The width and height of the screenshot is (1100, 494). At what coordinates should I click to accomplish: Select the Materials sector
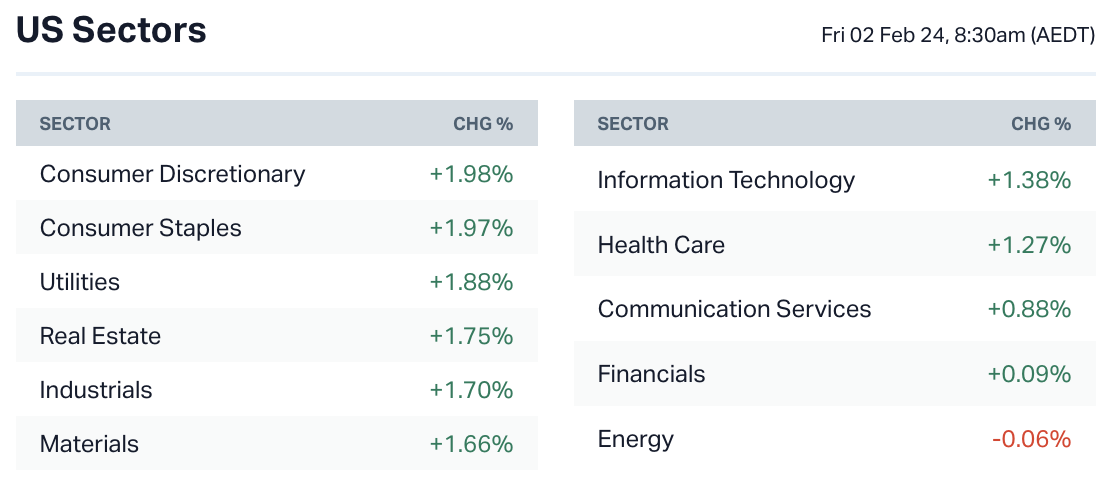pyautogui.click(x=89, y=444)
